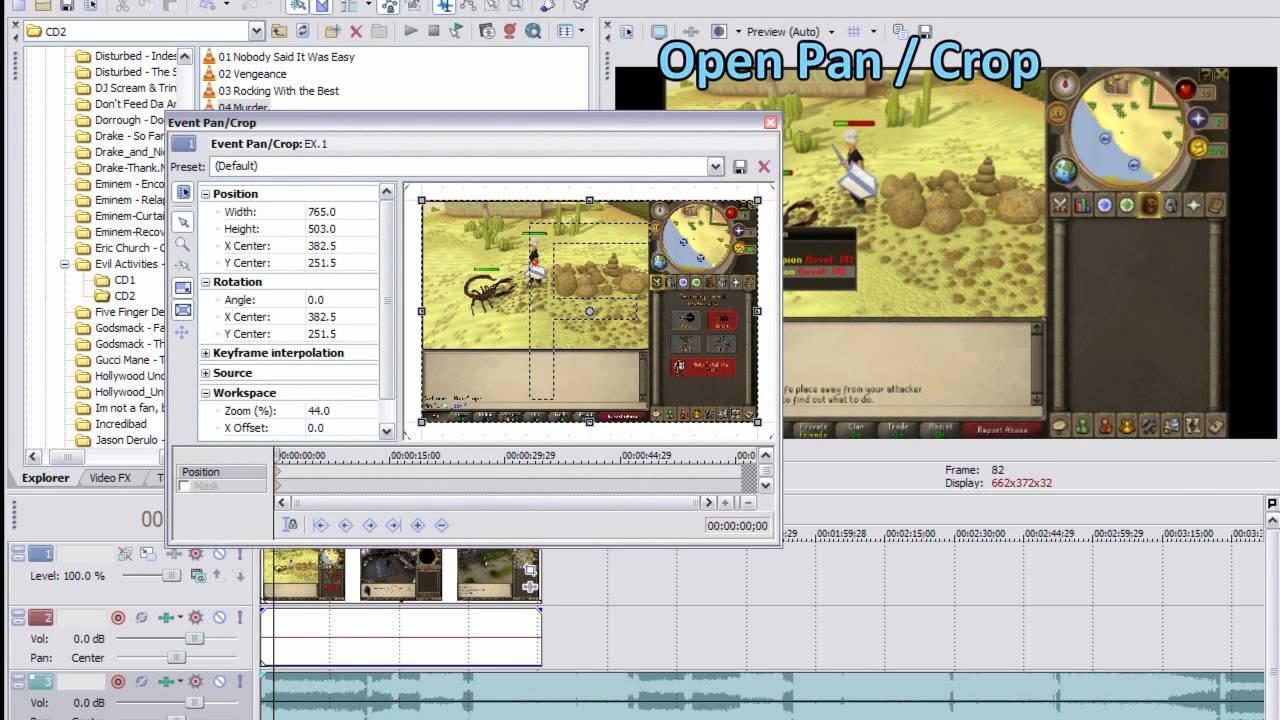Mute audio track 2

[x=219, y=618]
